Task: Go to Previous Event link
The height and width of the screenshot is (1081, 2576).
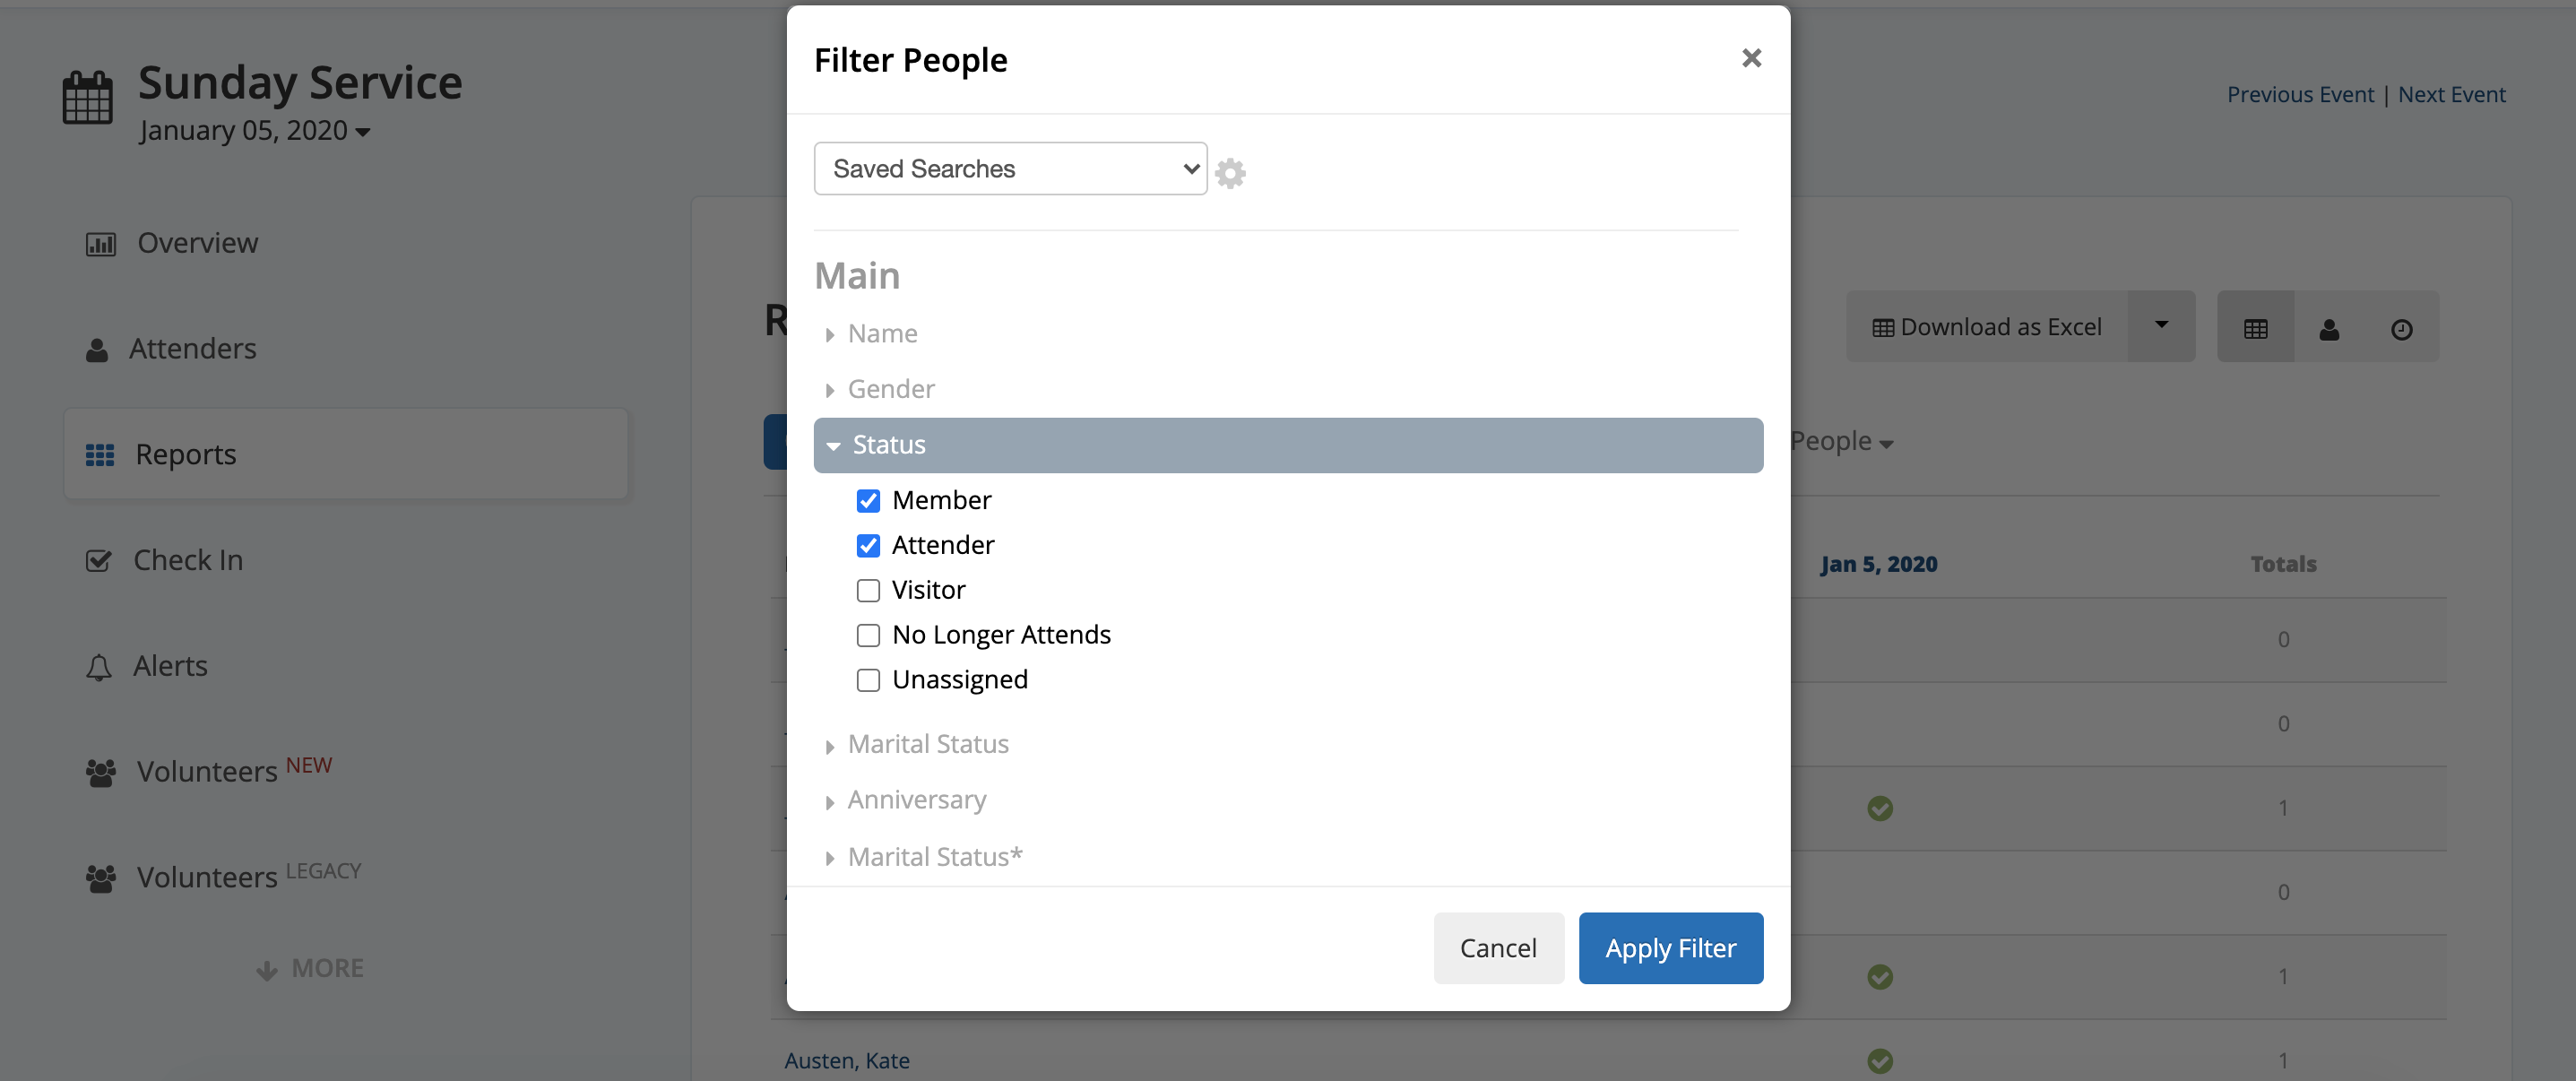Action: coord(2300,95)
